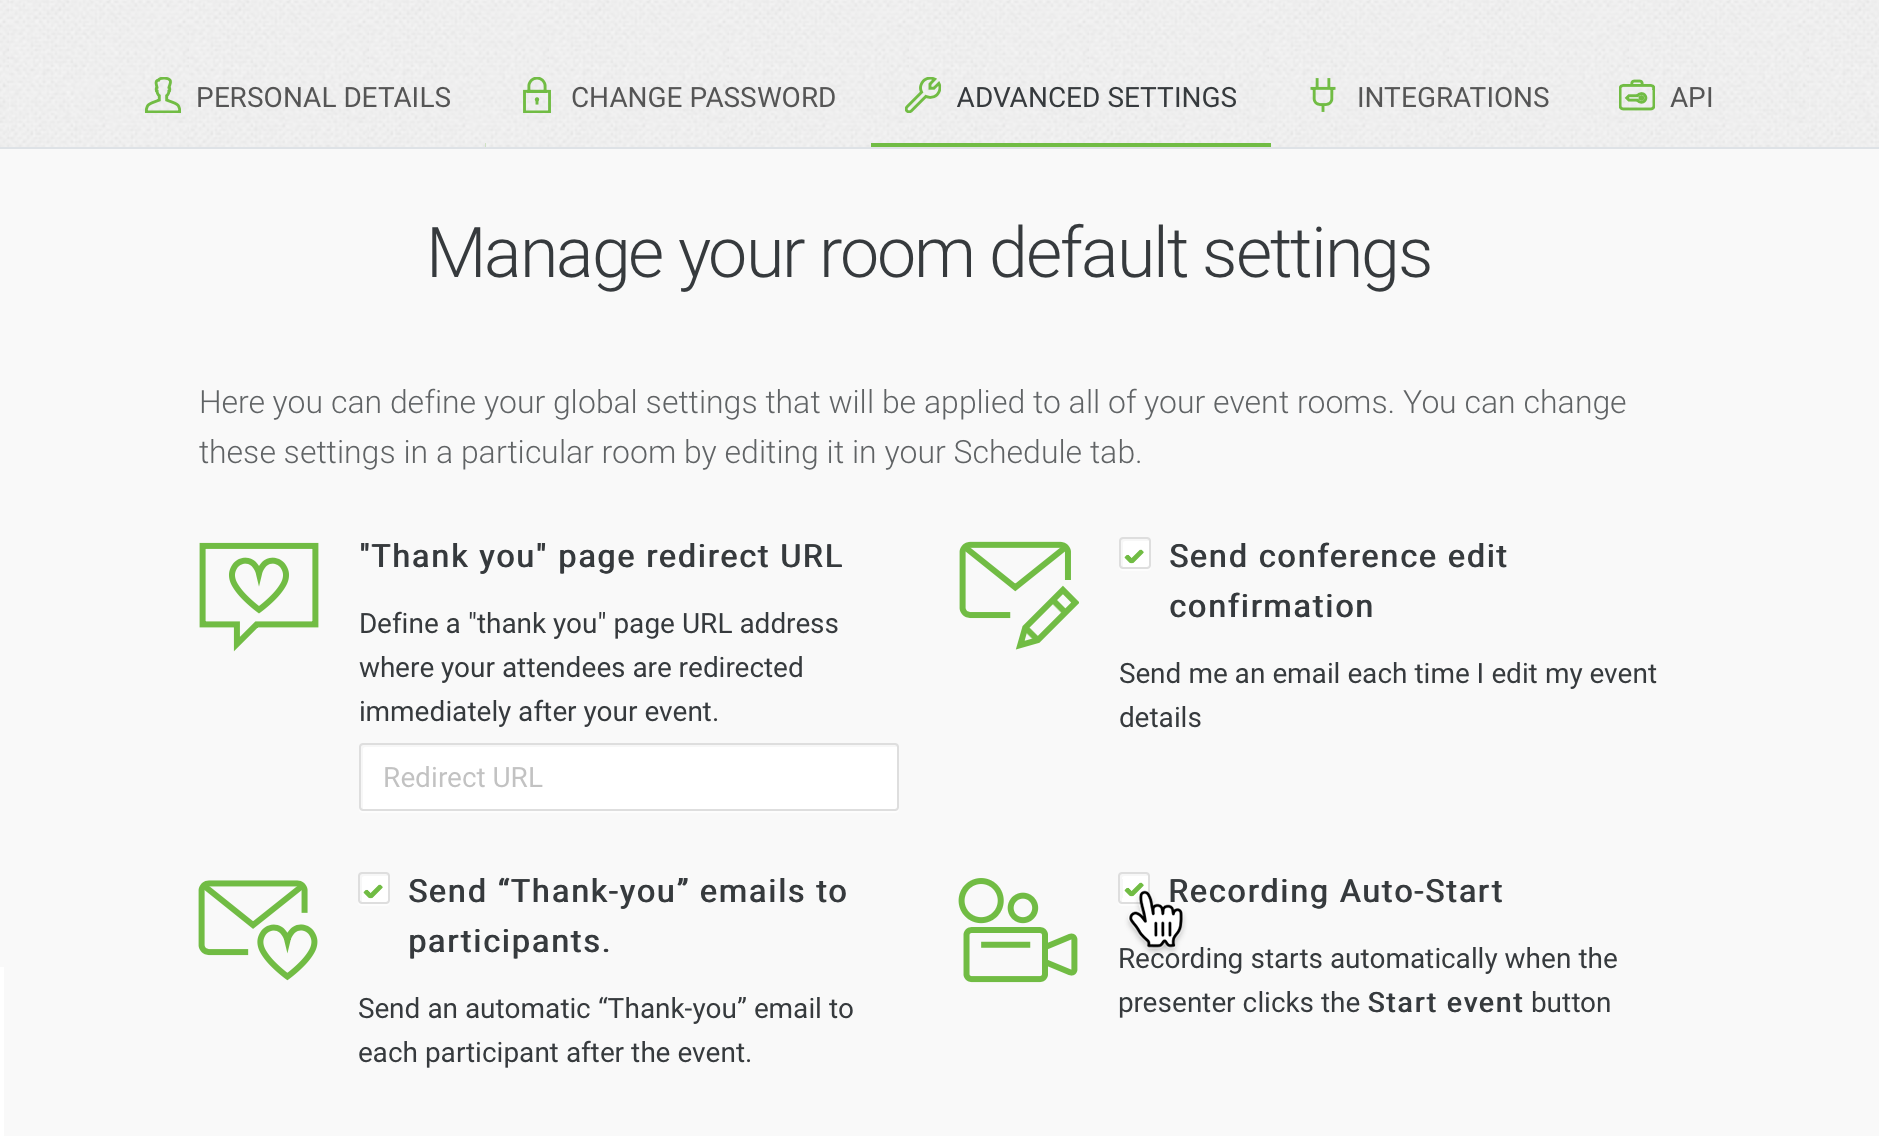This screenshot has width=1879, height=1137.
Task: Uncheck Send conference edit confirmation checkbox
Action: (1135, 555)
